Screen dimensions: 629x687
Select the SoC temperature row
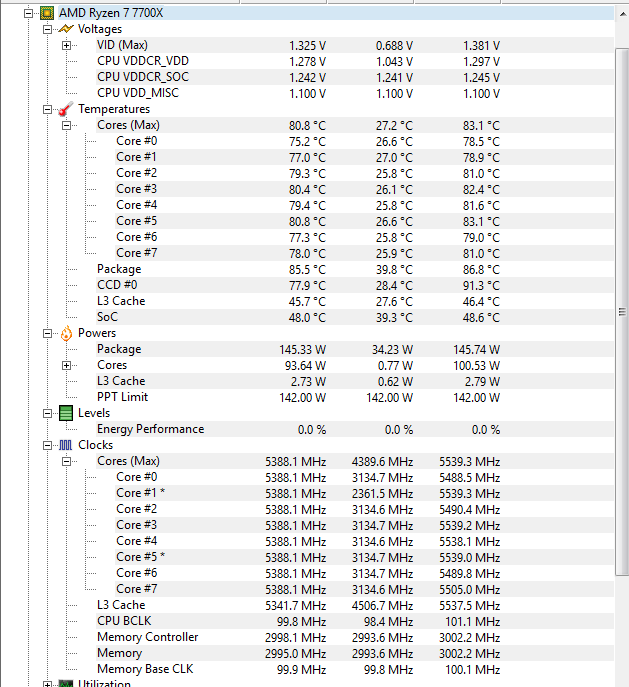click(x=355, y=317)
